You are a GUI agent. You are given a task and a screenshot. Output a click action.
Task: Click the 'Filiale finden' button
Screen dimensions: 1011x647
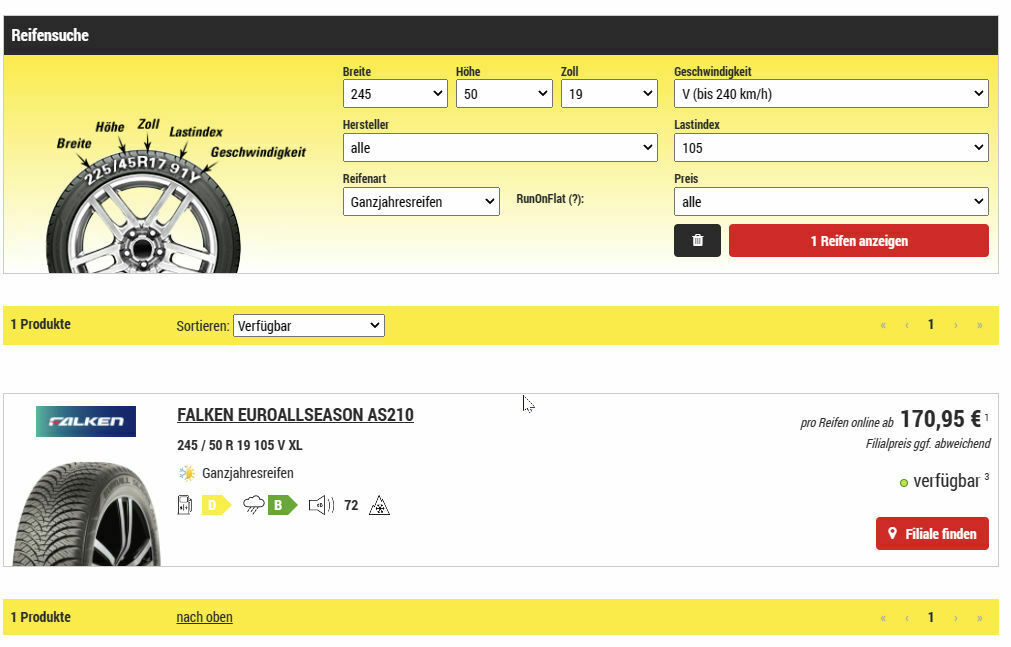[932, 534]
